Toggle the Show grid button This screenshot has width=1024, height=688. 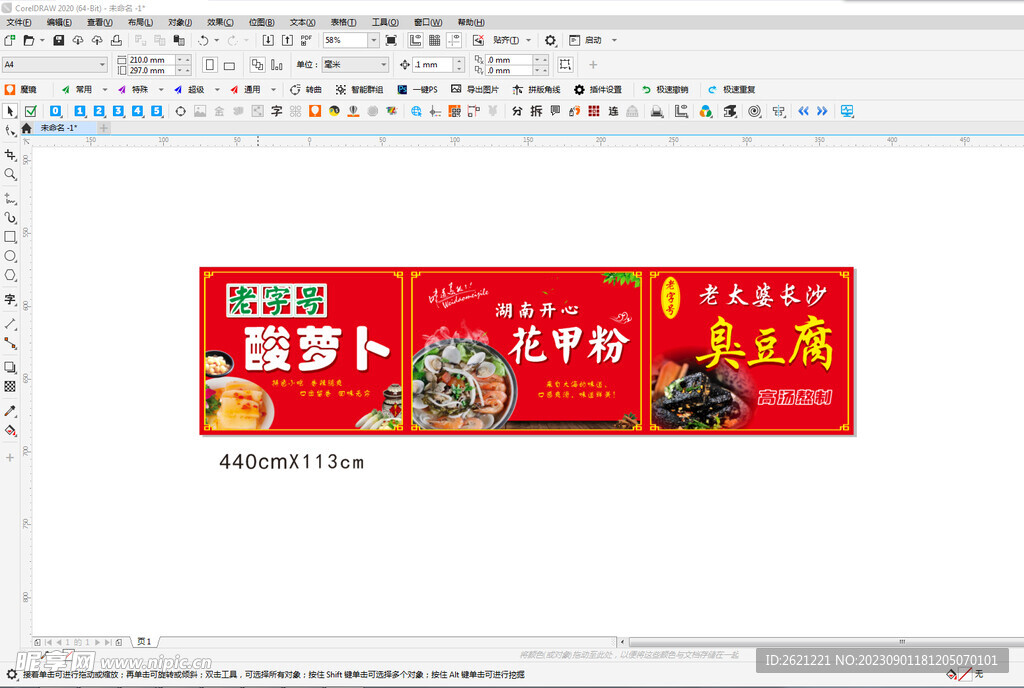(x=434, y=40)
